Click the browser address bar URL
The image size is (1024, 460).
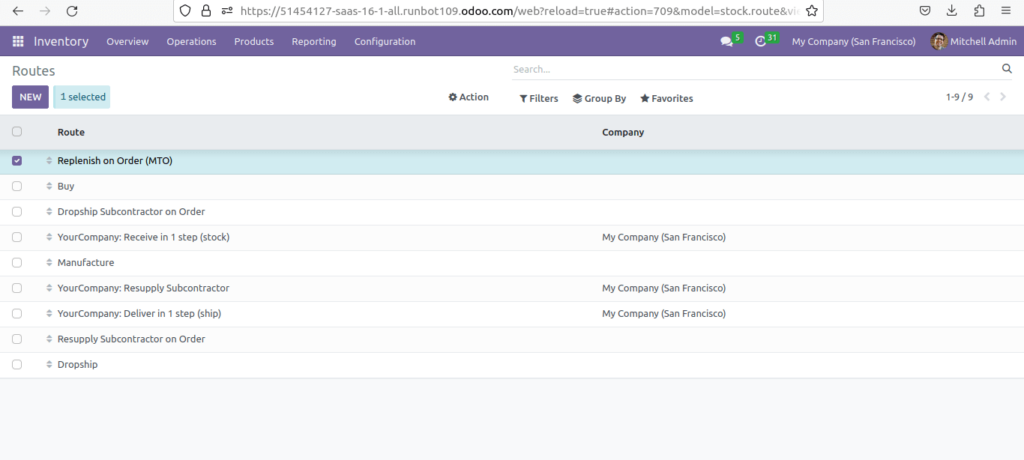pos(519,10)
